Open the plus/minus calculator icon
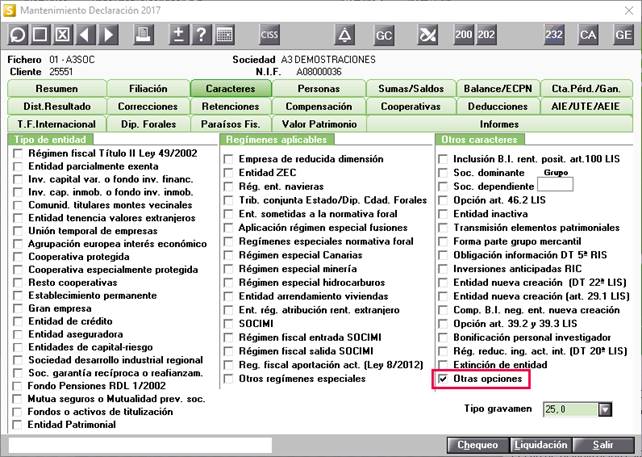This screenshot has height=457, width=642. (179, 35)
